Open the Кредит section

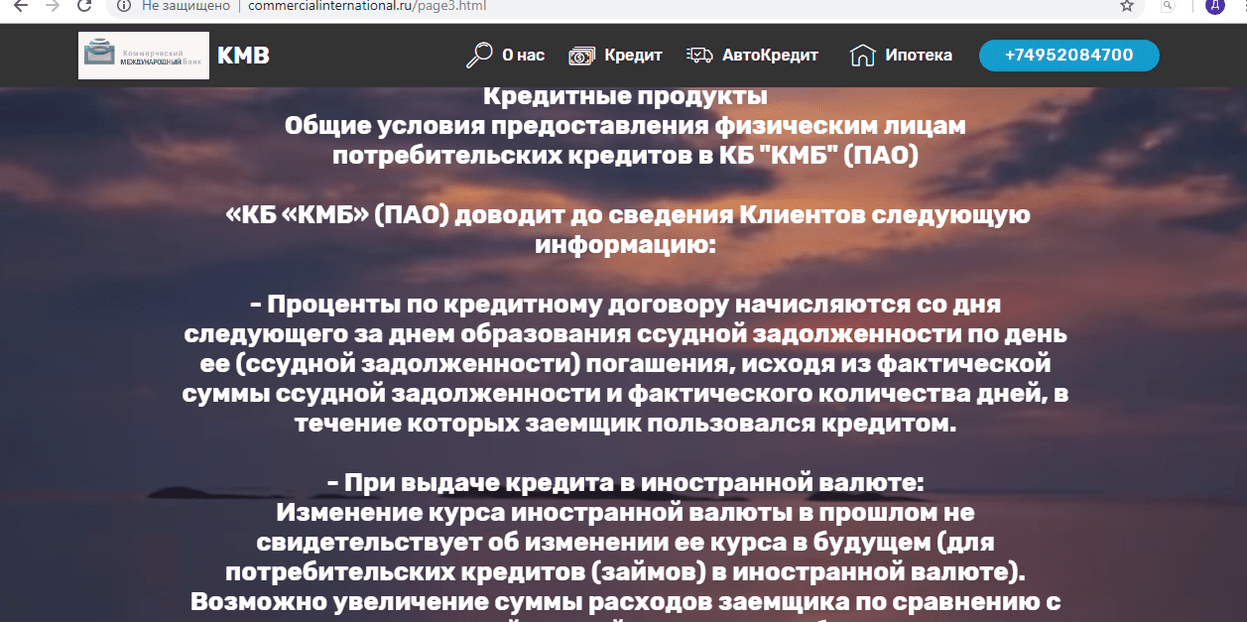pyautogui.click(x=633, y=55)
